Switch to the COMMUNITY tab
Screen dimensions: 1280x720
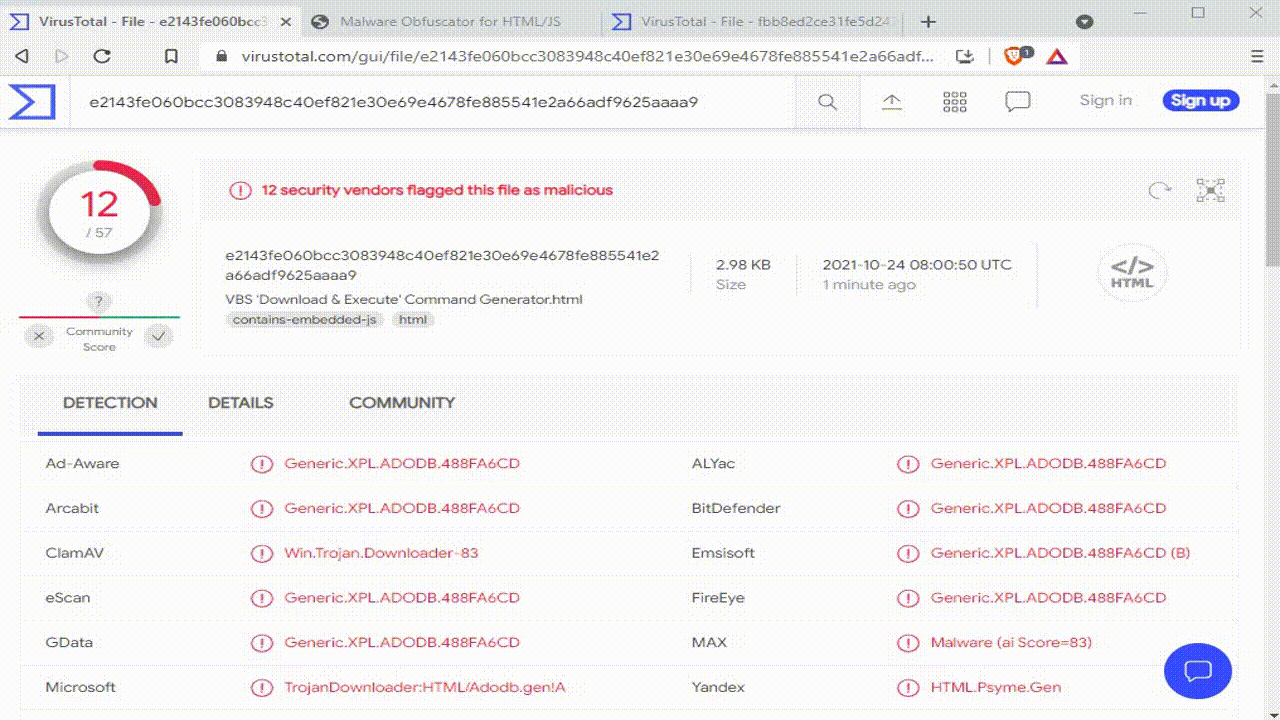click(x=401, y=403)
